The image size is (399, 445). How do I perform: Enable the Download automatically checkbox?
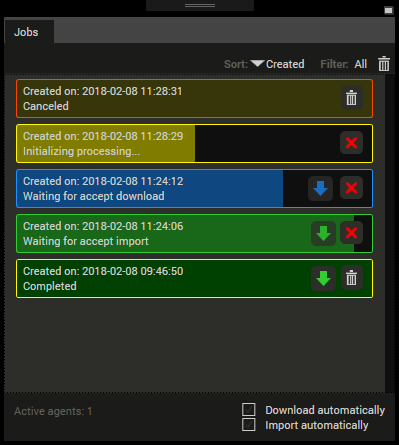[249, 410]
